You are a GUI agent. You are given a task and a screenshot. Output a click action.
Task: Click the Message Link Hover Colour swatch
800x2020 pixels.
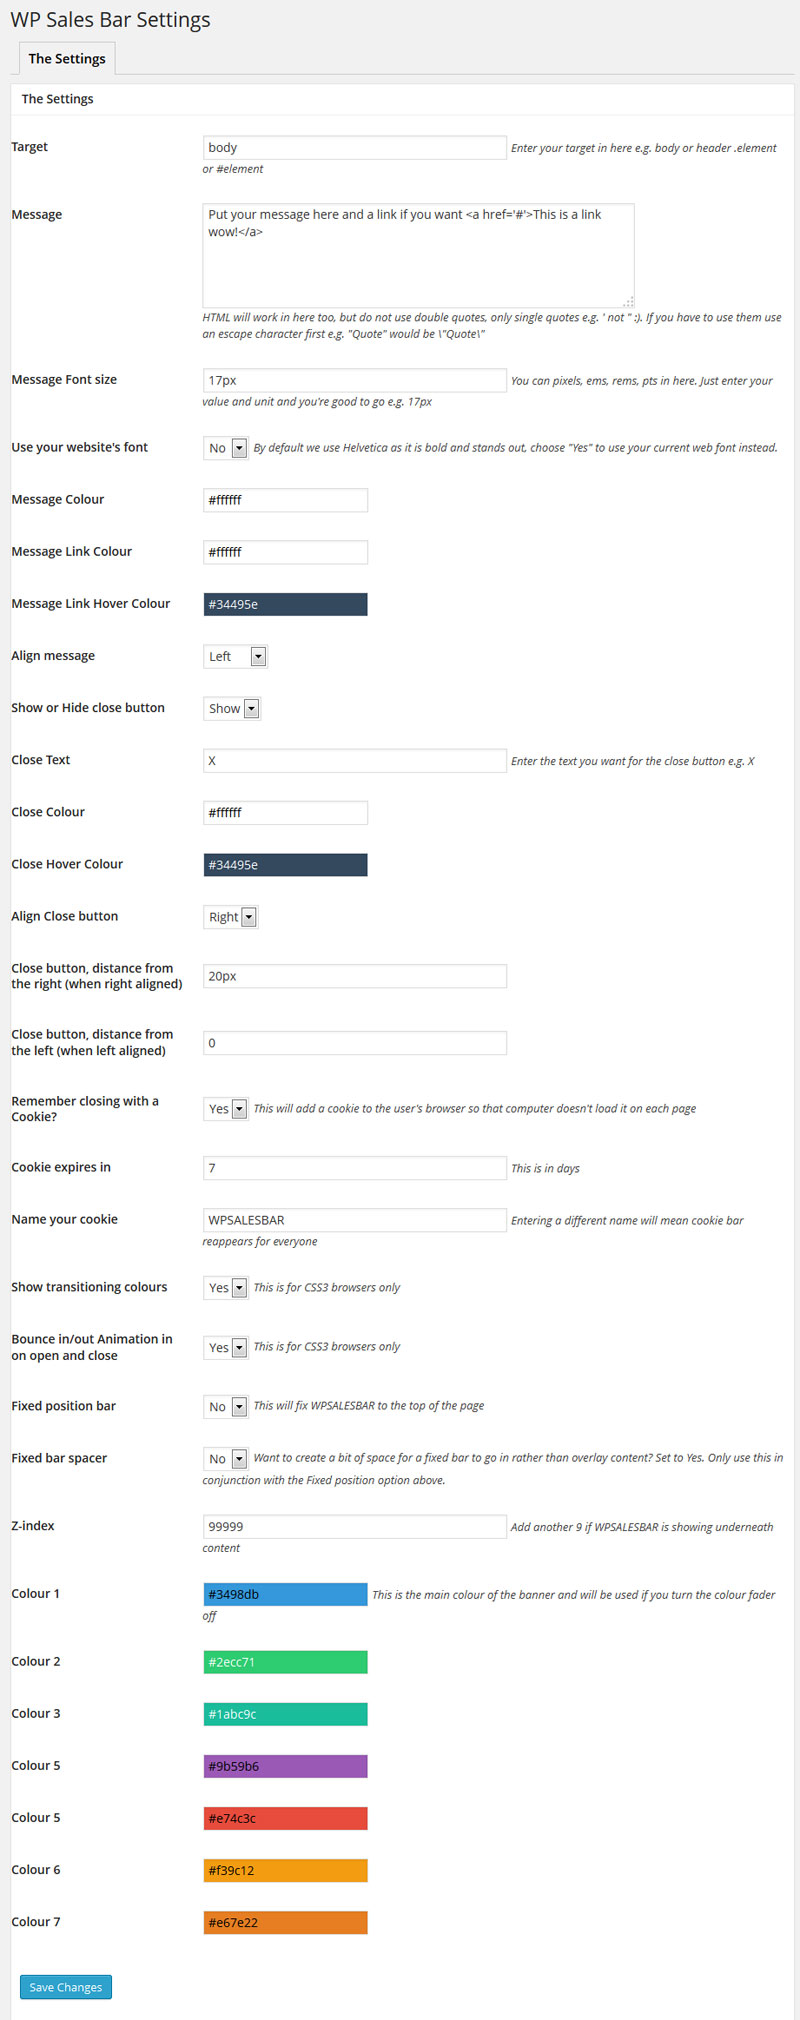tap(286, 604)
